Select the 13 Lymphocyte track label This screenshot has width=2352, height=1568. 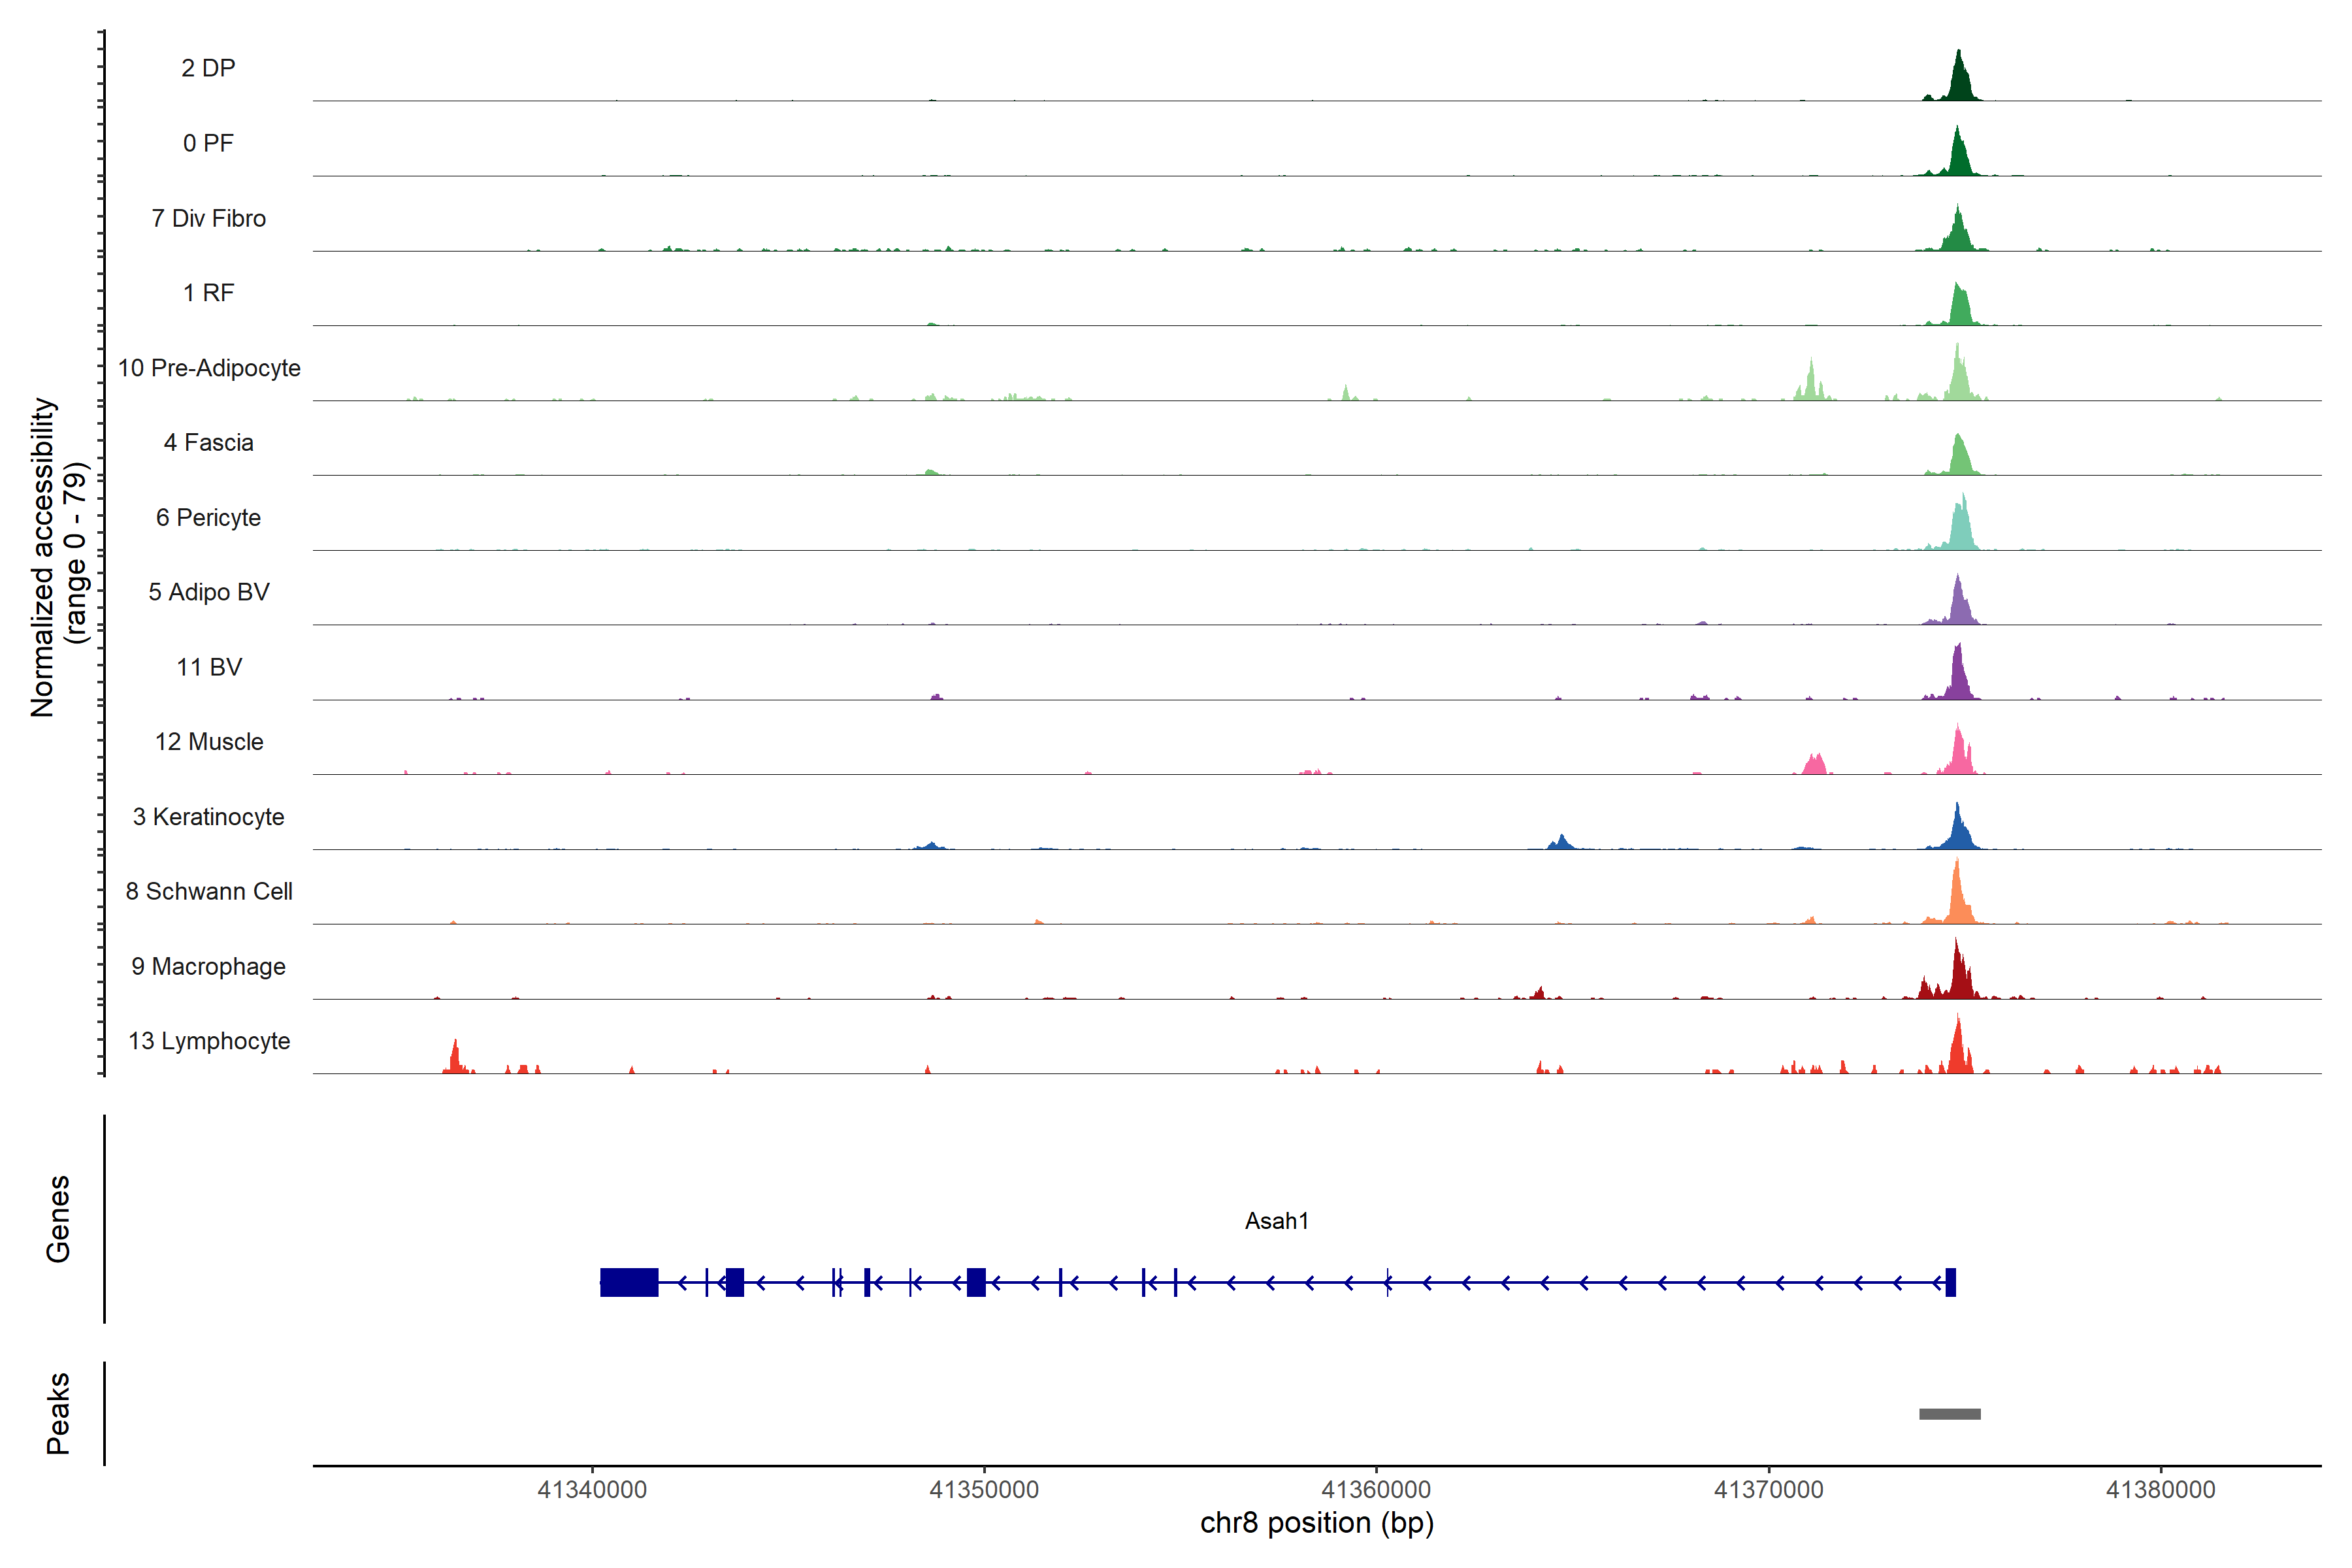209,1041
